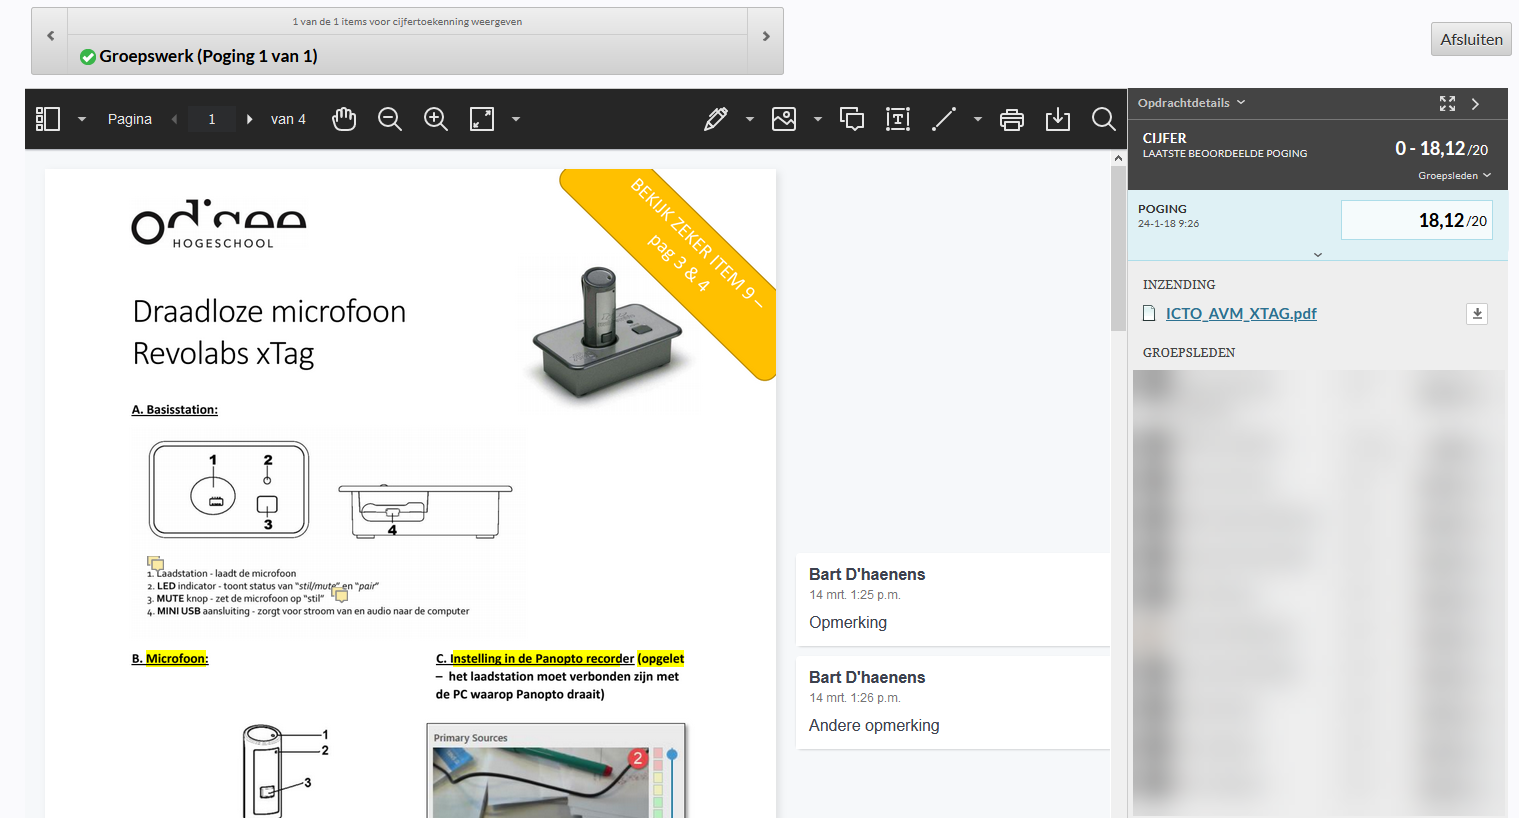Screen dimensions: 1519x818
Task: Open the Opmerking comment by Bart D'haenens
Action: [x=953, y=599]
